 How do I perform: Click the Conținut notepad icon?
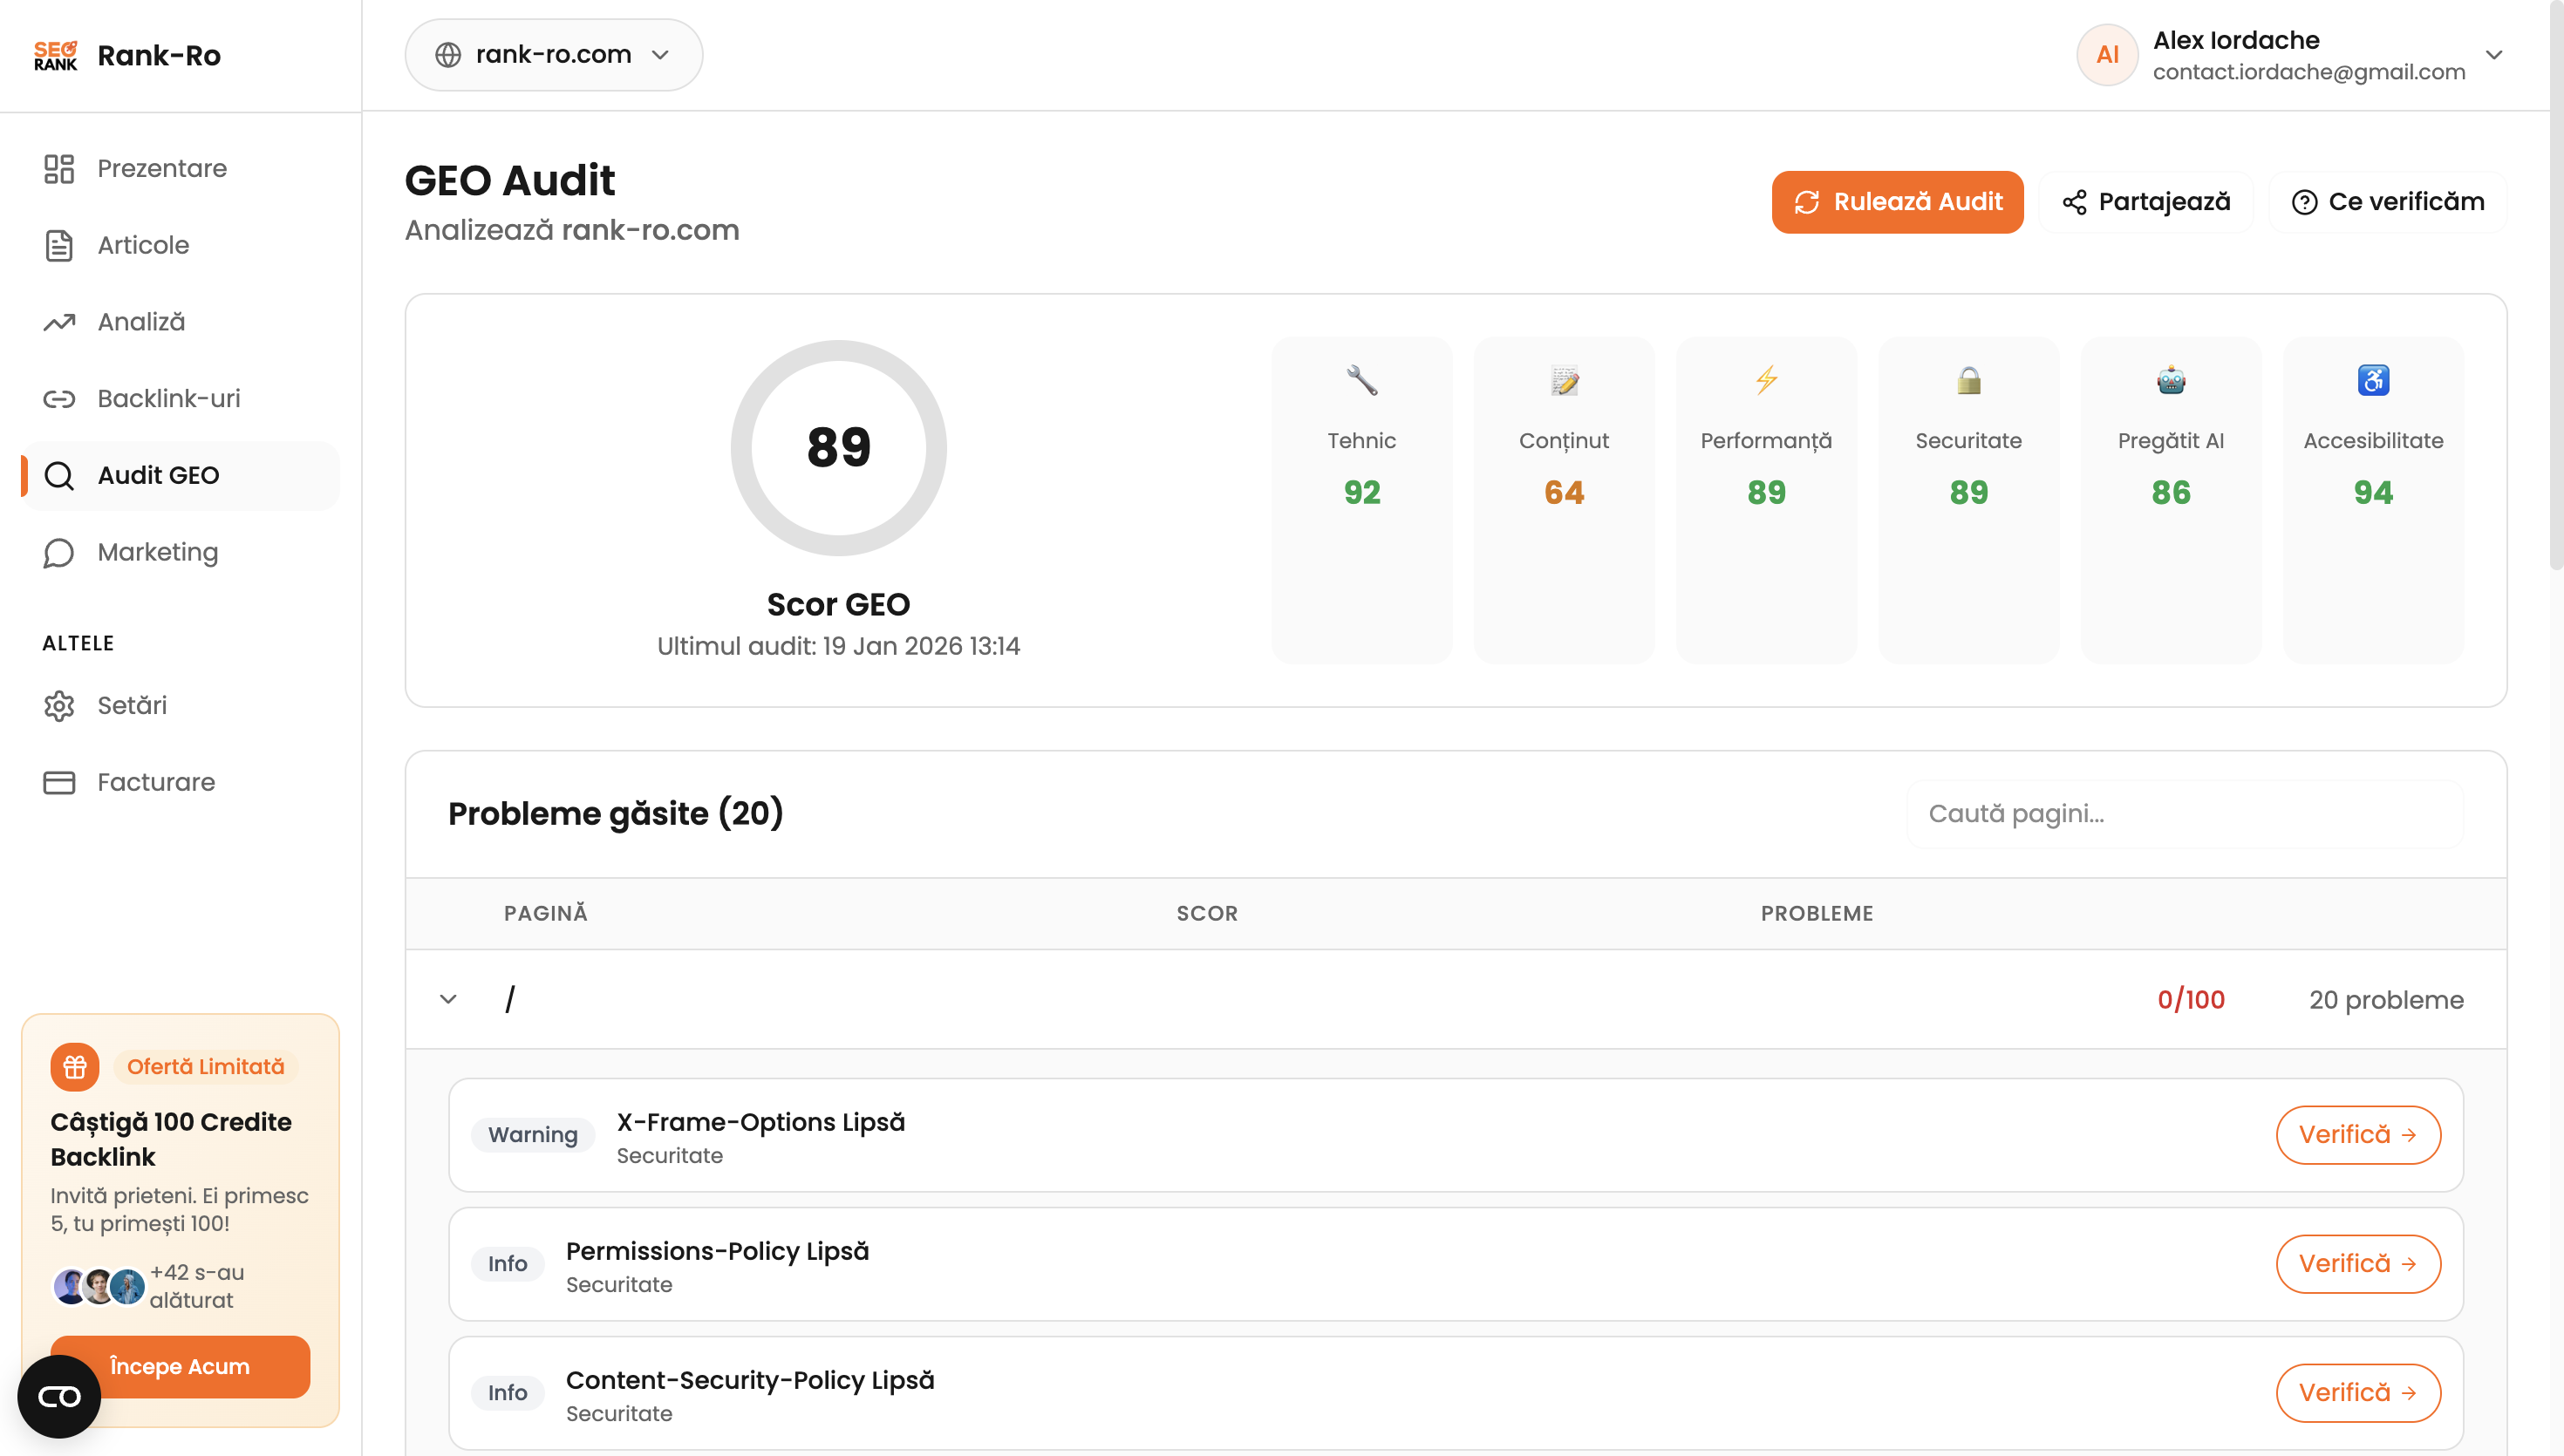[1564, 380]
